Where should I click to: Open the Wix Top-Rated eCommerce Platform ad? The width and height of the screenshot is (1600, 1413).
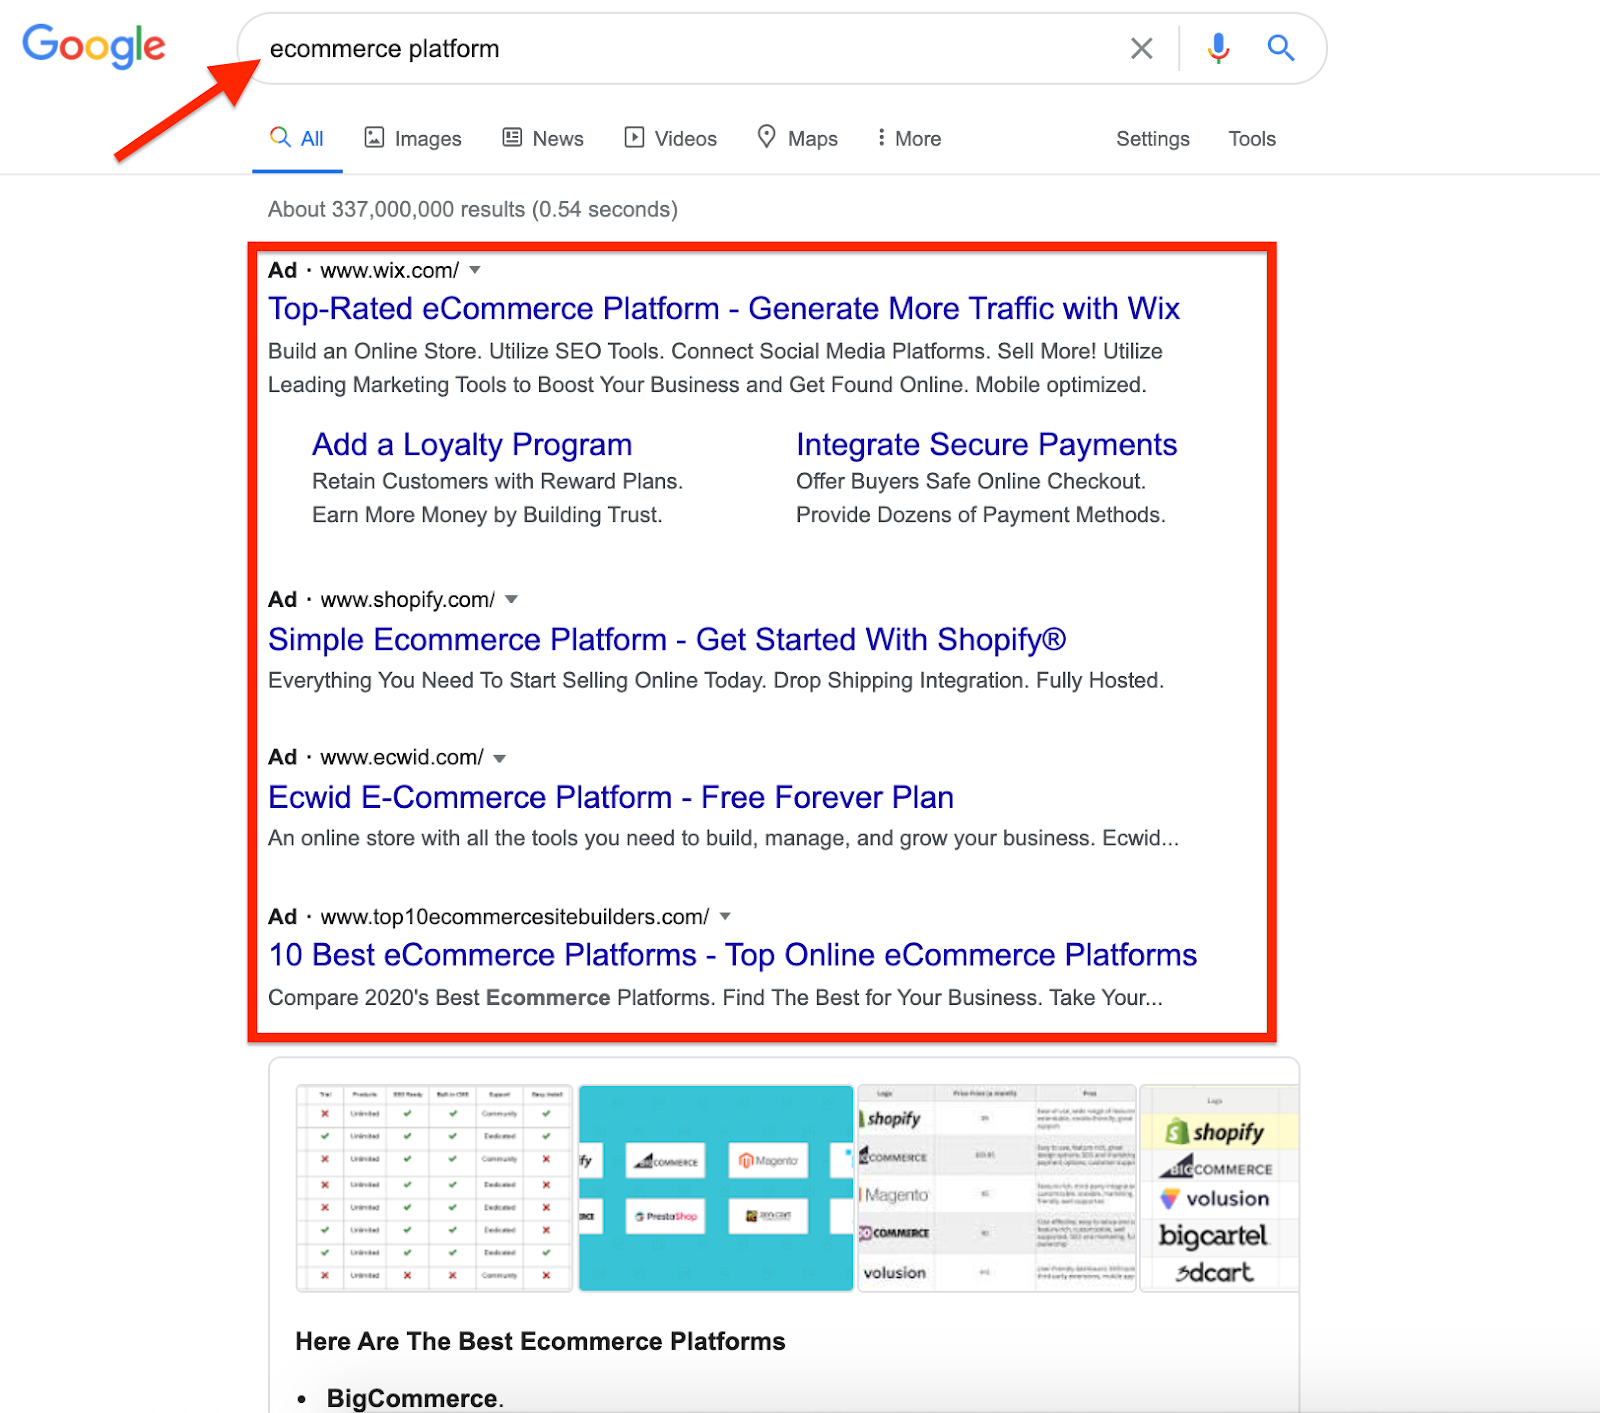pos(724,308)
